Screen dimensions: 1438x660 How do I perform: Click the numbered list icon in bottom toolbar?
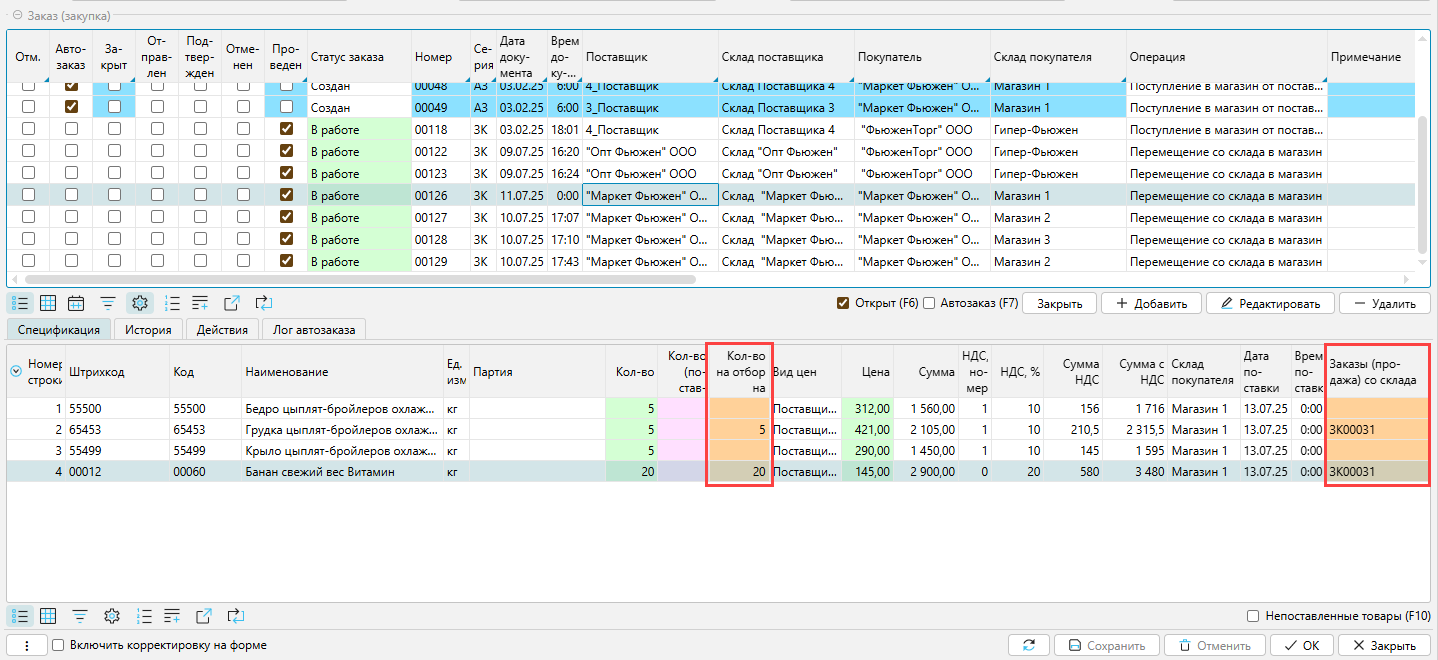(x=143, y=616)
